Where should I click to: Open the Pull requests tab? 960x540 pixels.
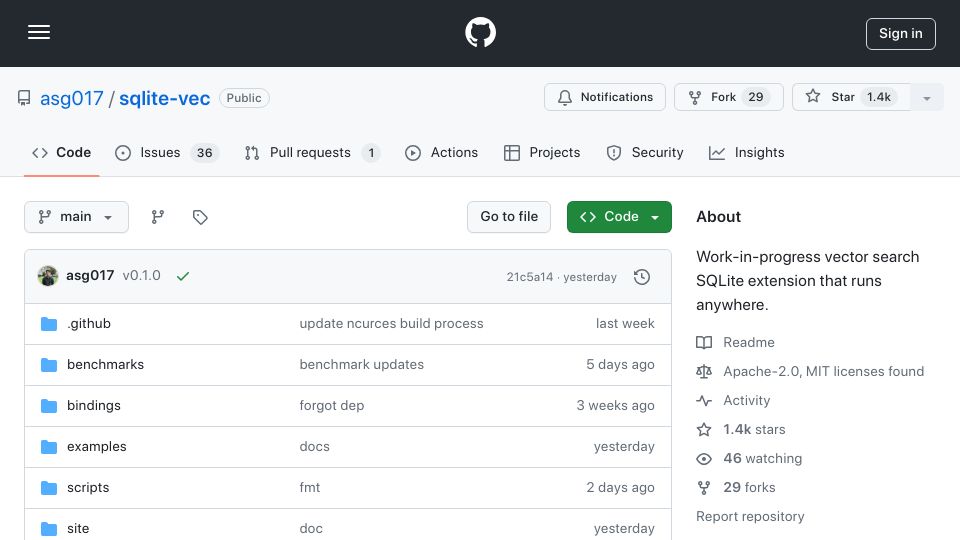pyautogui.click(x=312, y=152)
